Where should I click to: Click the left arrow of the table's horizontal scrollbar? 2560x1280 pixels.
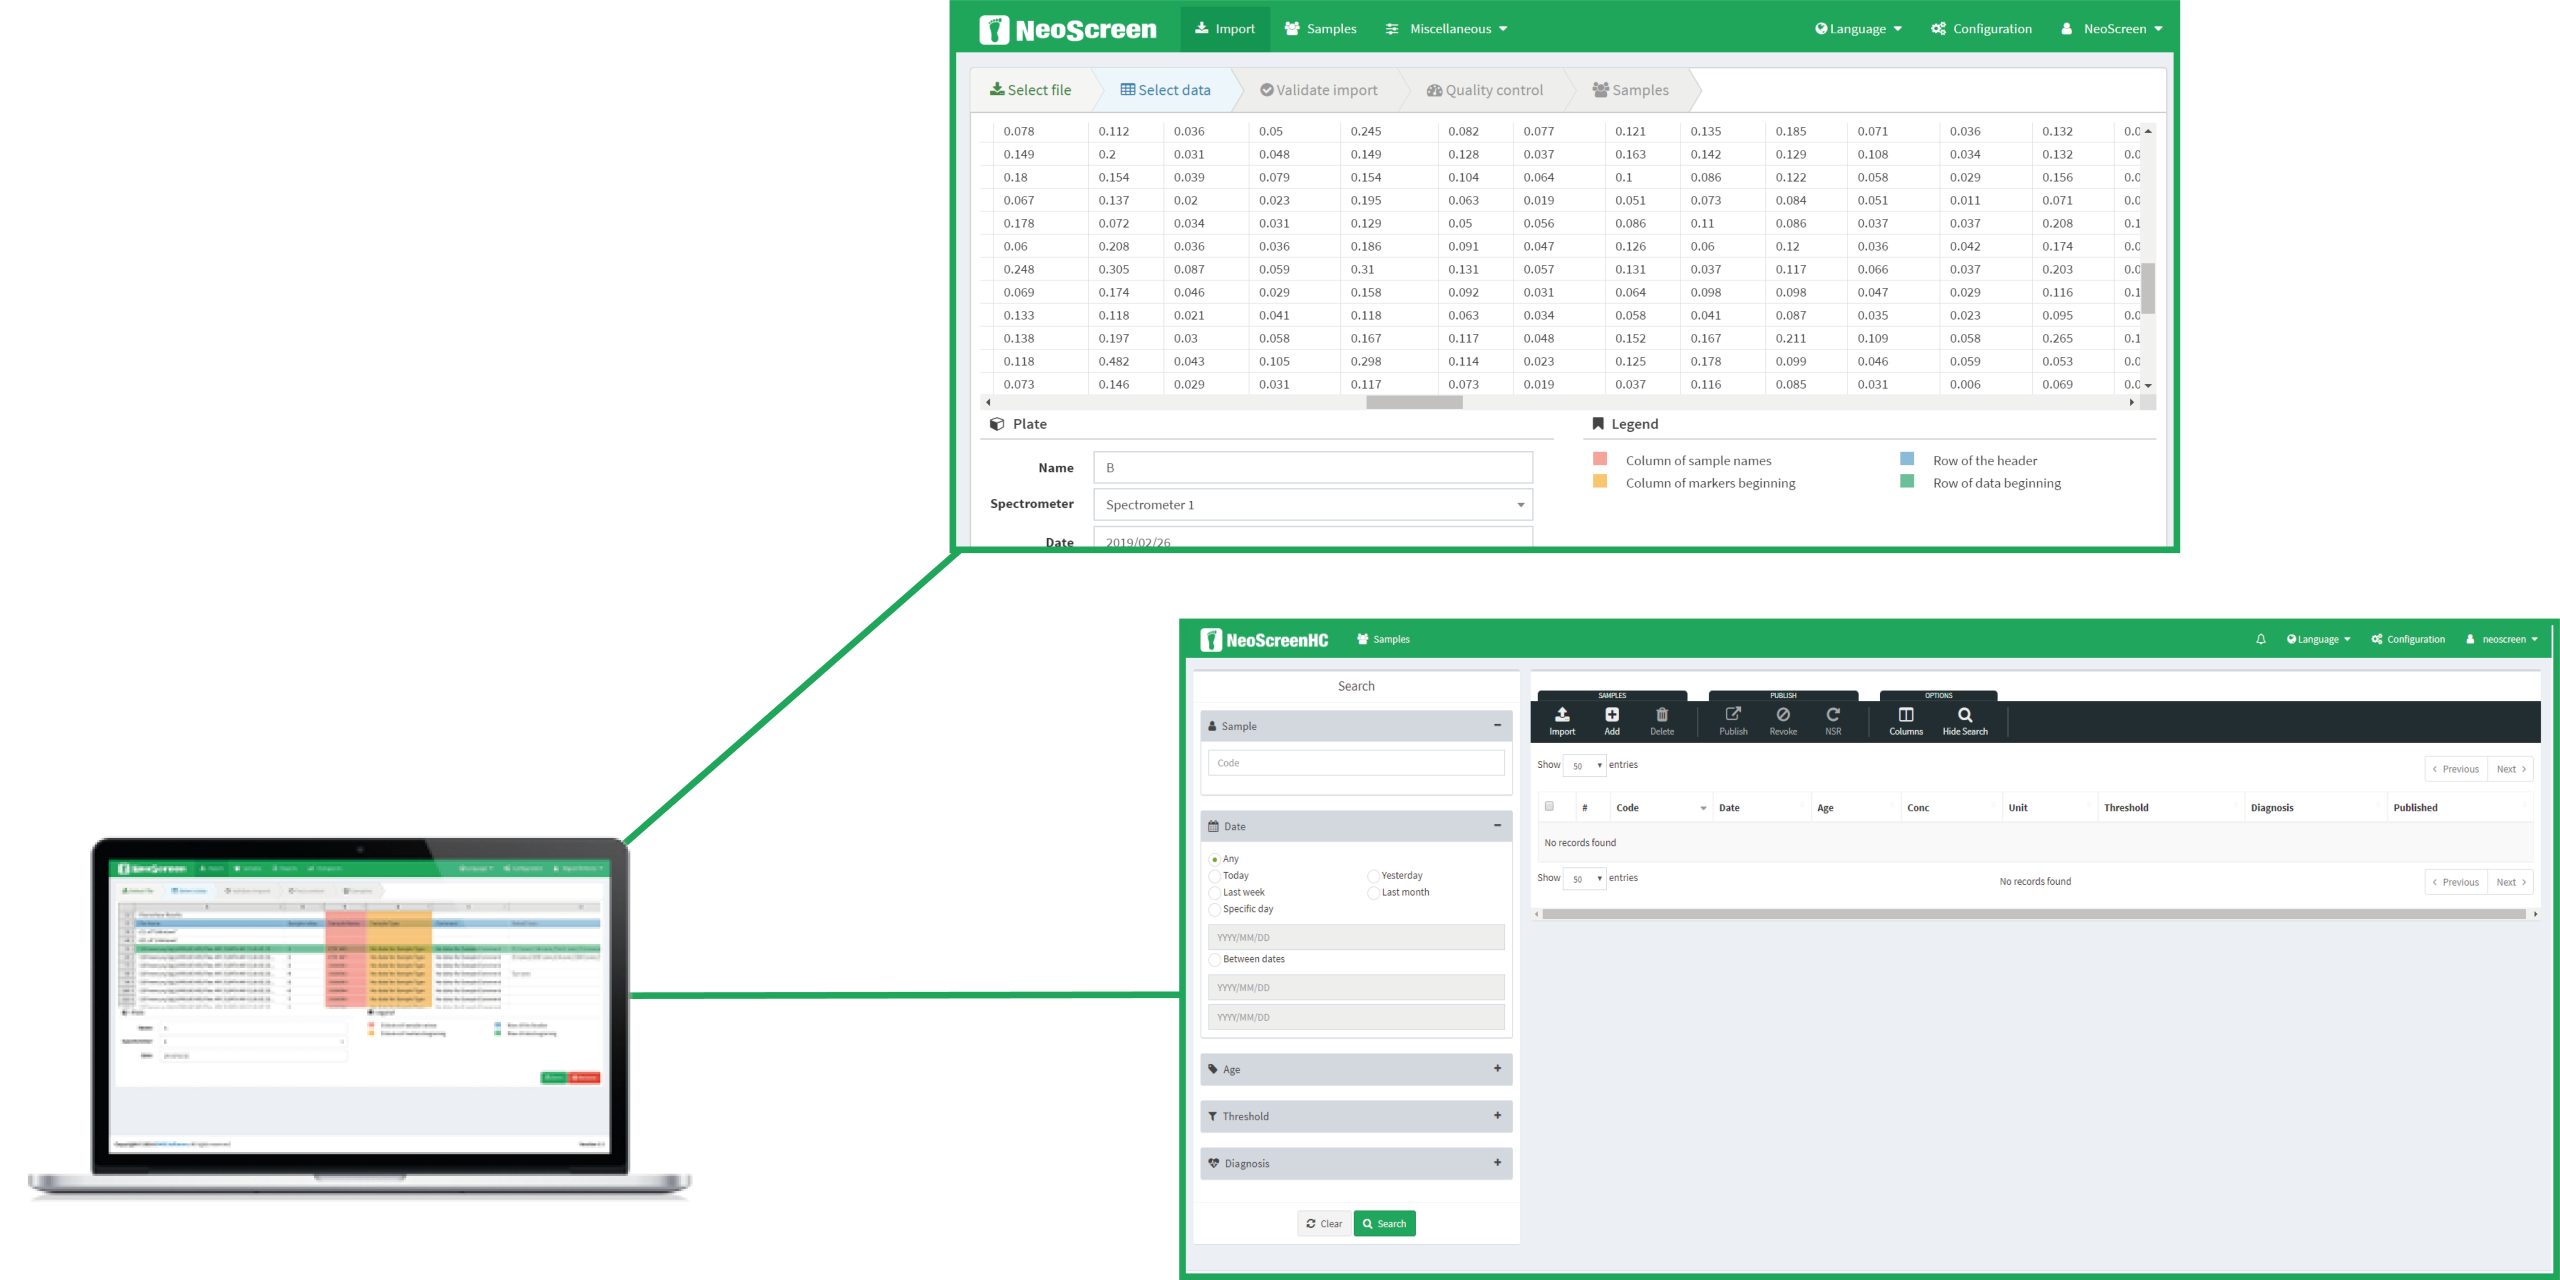pyautogui.click(x=988, y=402)
